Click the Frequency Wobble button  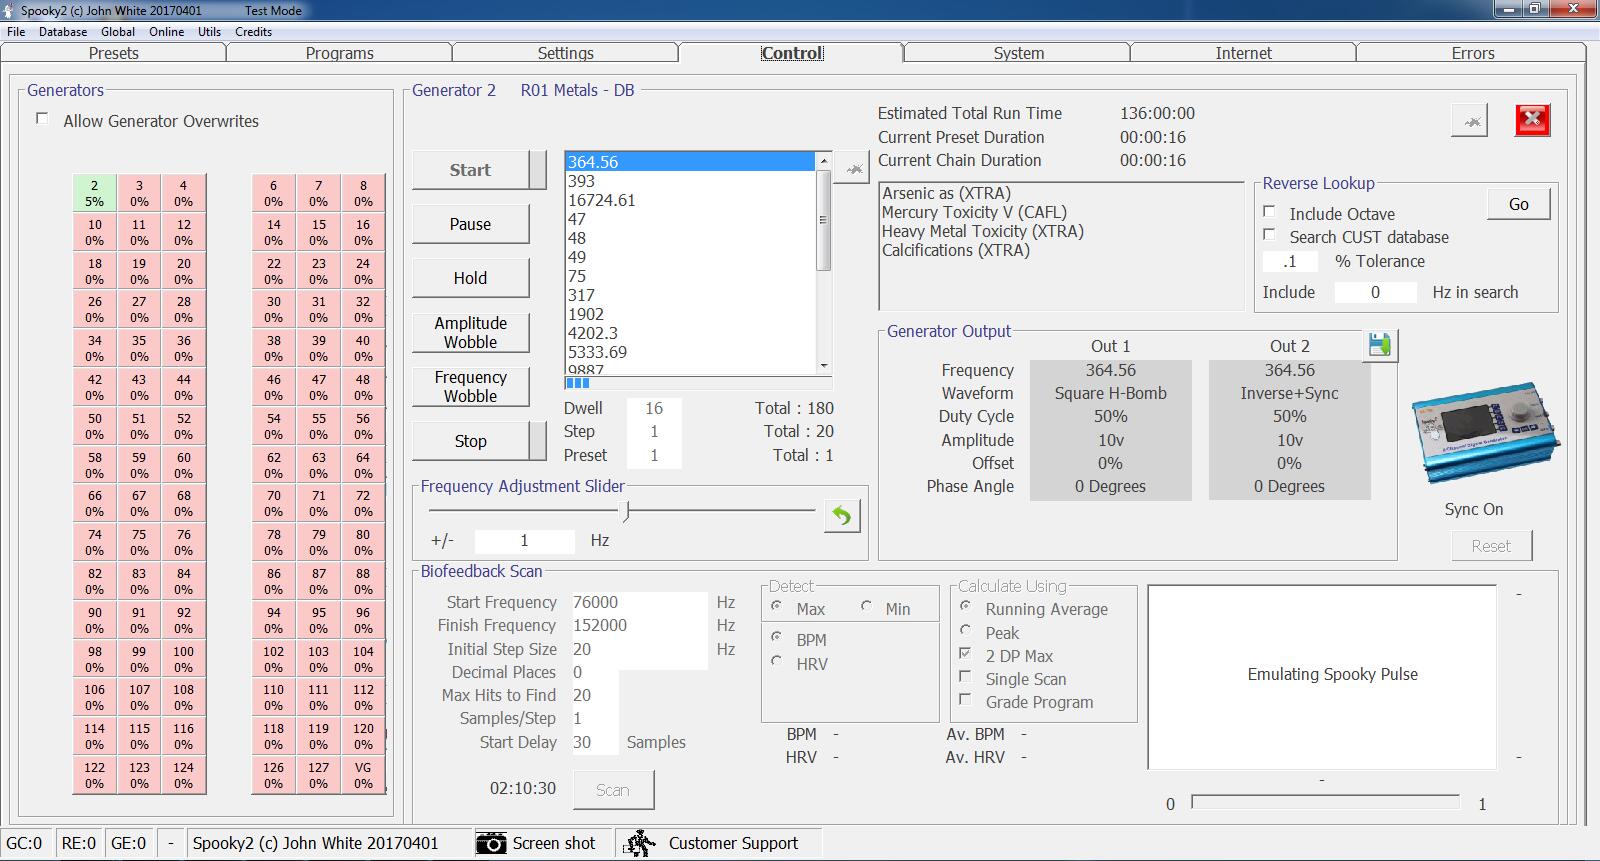pyautogui.click(x=470, y=386)
